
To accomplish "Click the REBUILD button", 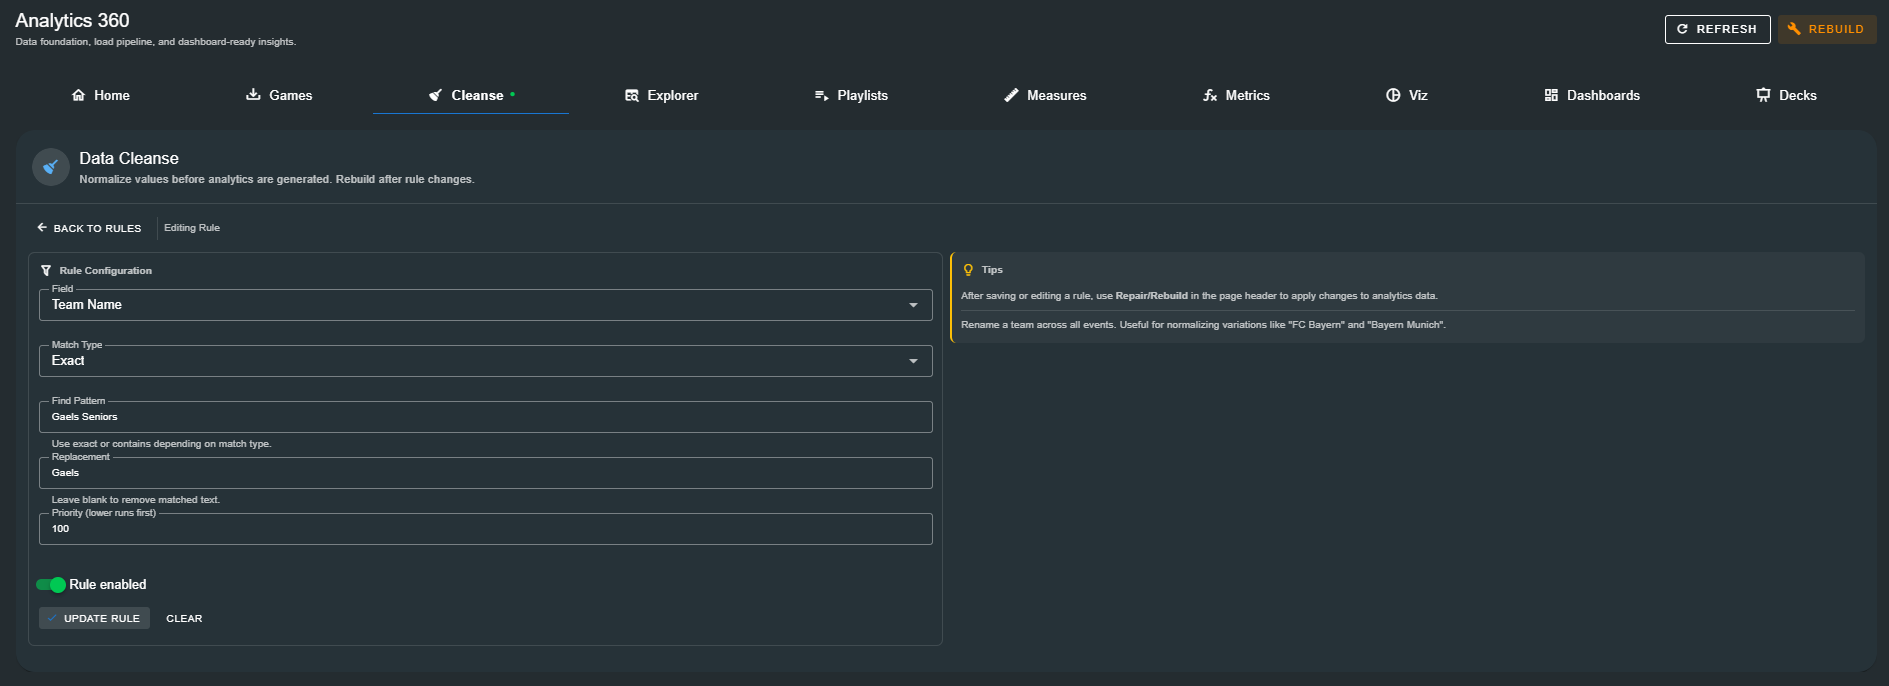I will pyautogui.click(x=1826, y=29).
